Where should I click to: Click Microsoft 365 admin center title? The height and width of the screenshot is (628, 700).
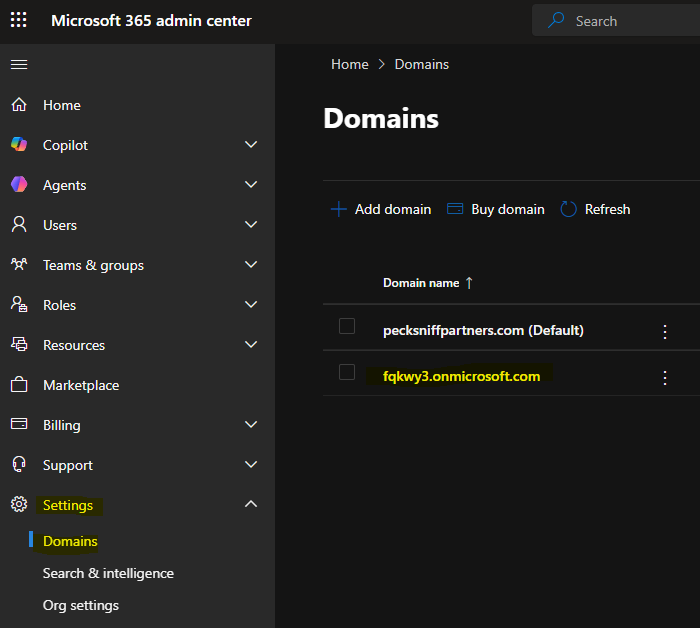tap(151, 21)
